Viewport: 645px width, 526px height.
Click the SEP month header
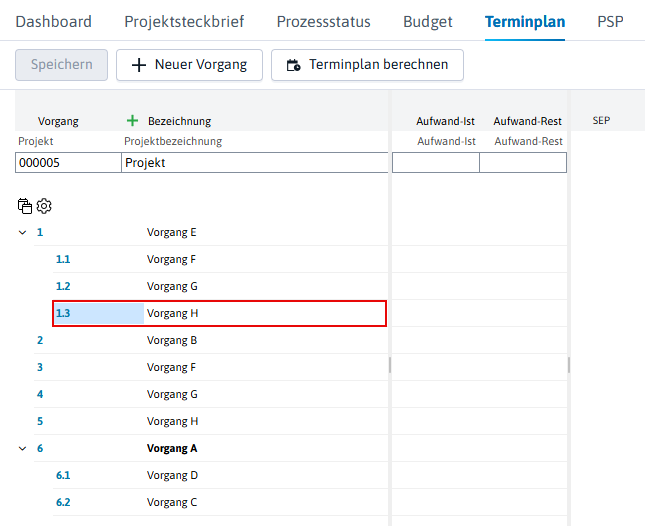[x=601, y=120]
